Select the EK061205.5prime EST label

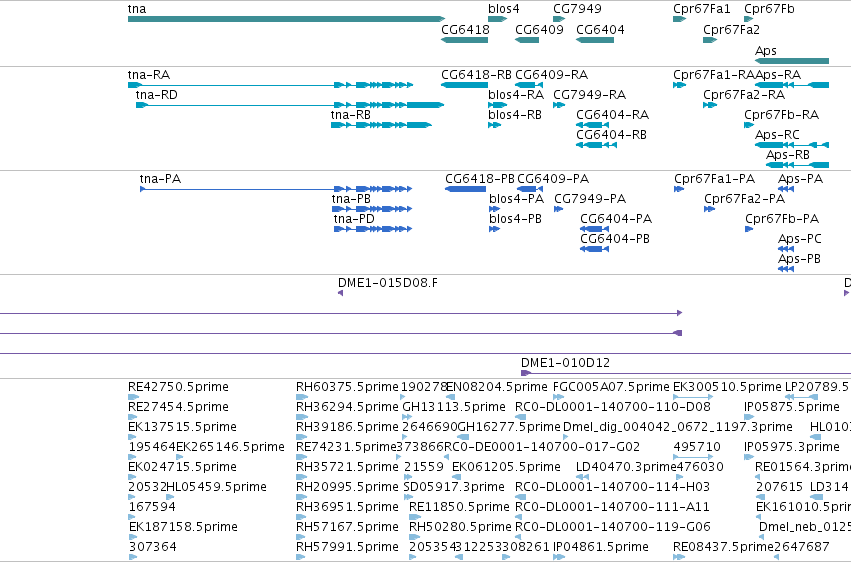point(506,468)
